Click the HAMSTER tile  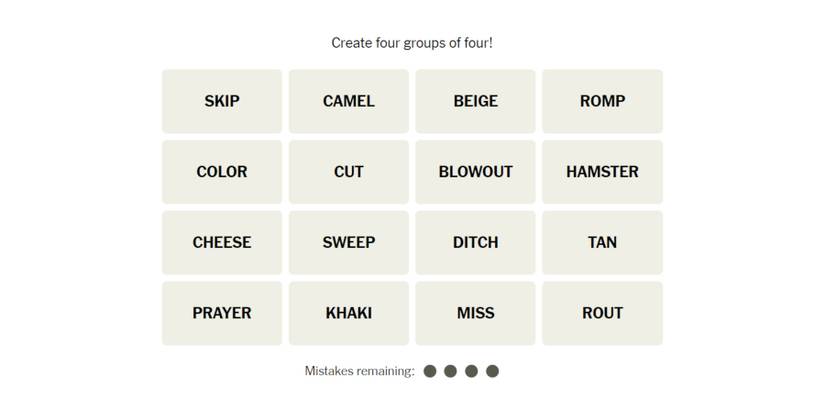[x=602, y=172]
